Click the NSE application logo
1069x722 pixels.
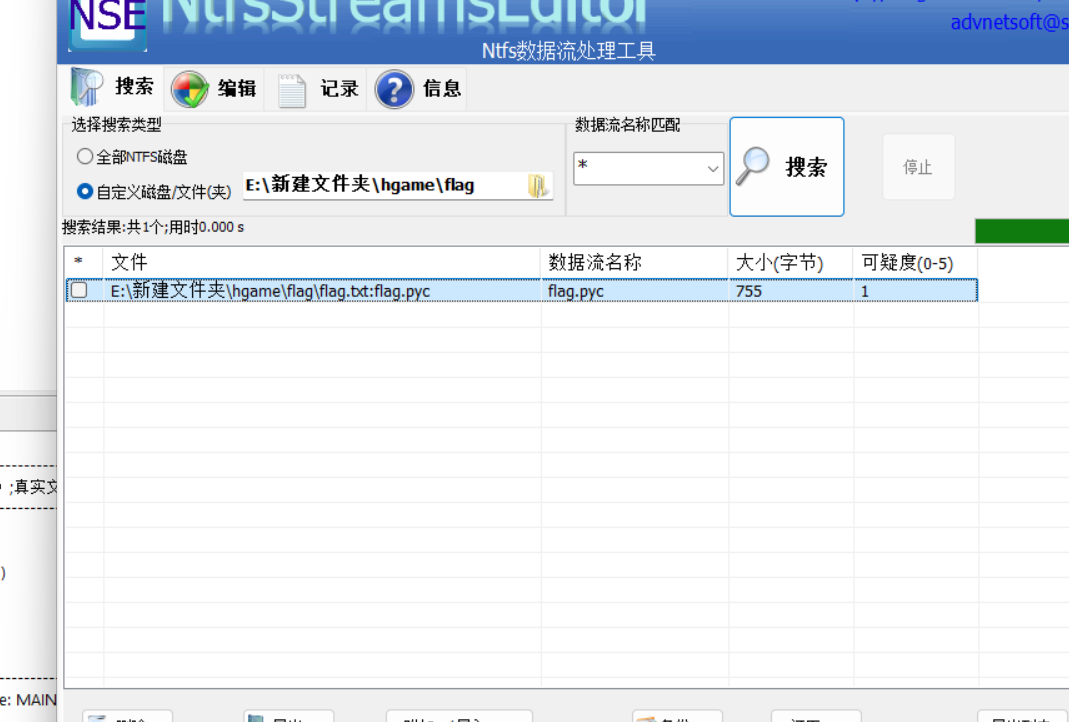[108, 22]
